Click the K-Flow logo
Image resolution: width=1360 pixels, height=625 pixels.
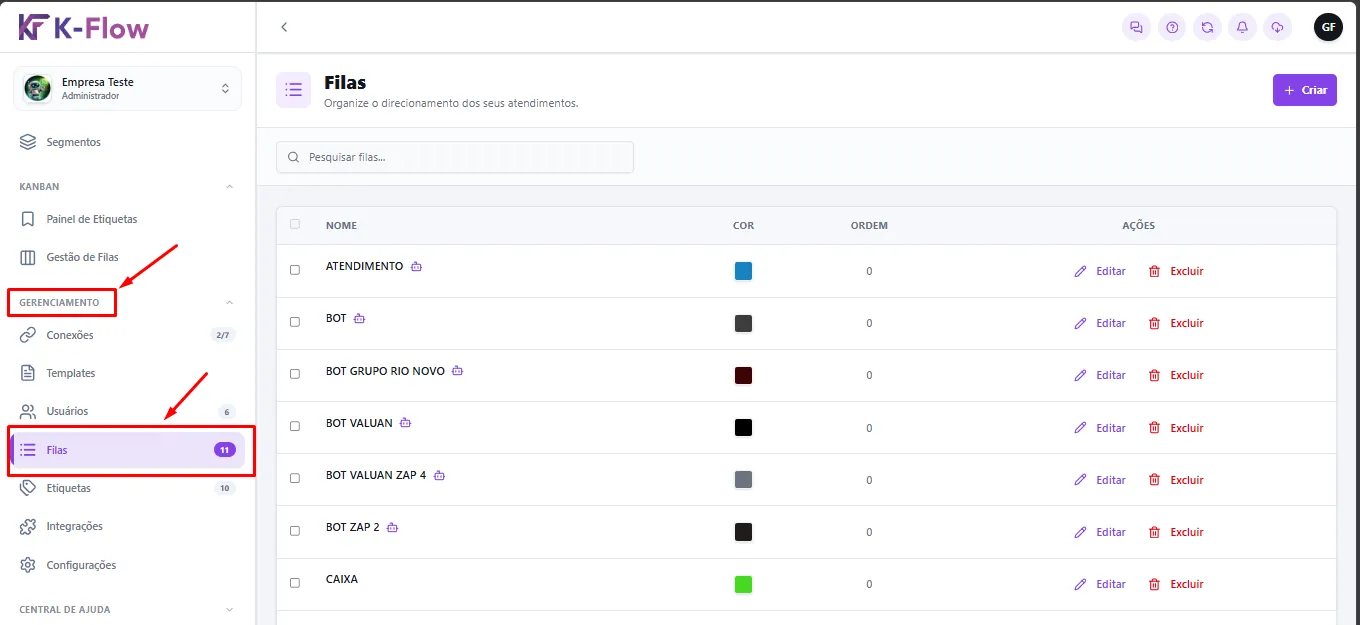(x=84, y=27)
